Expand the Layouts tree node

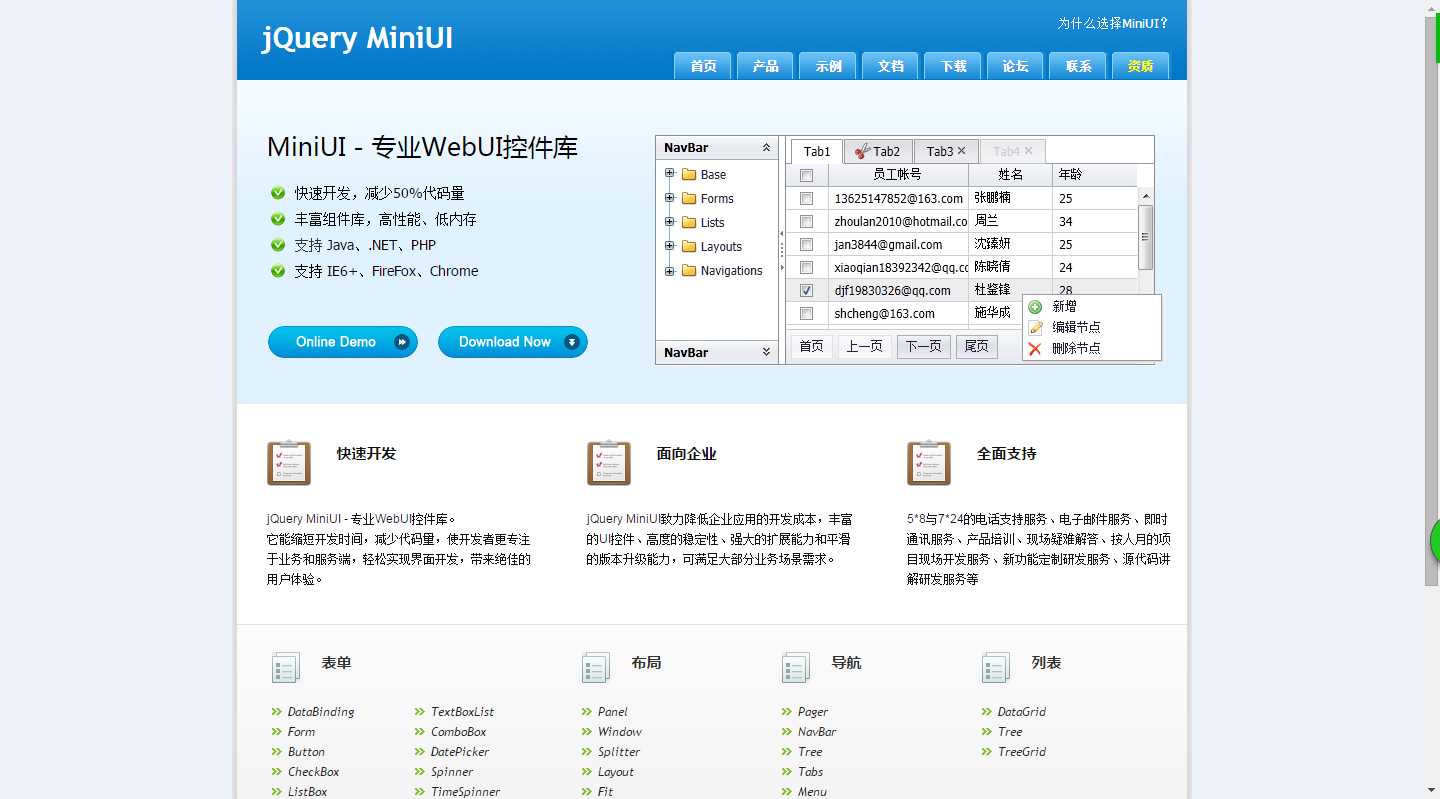coord(670,246)
